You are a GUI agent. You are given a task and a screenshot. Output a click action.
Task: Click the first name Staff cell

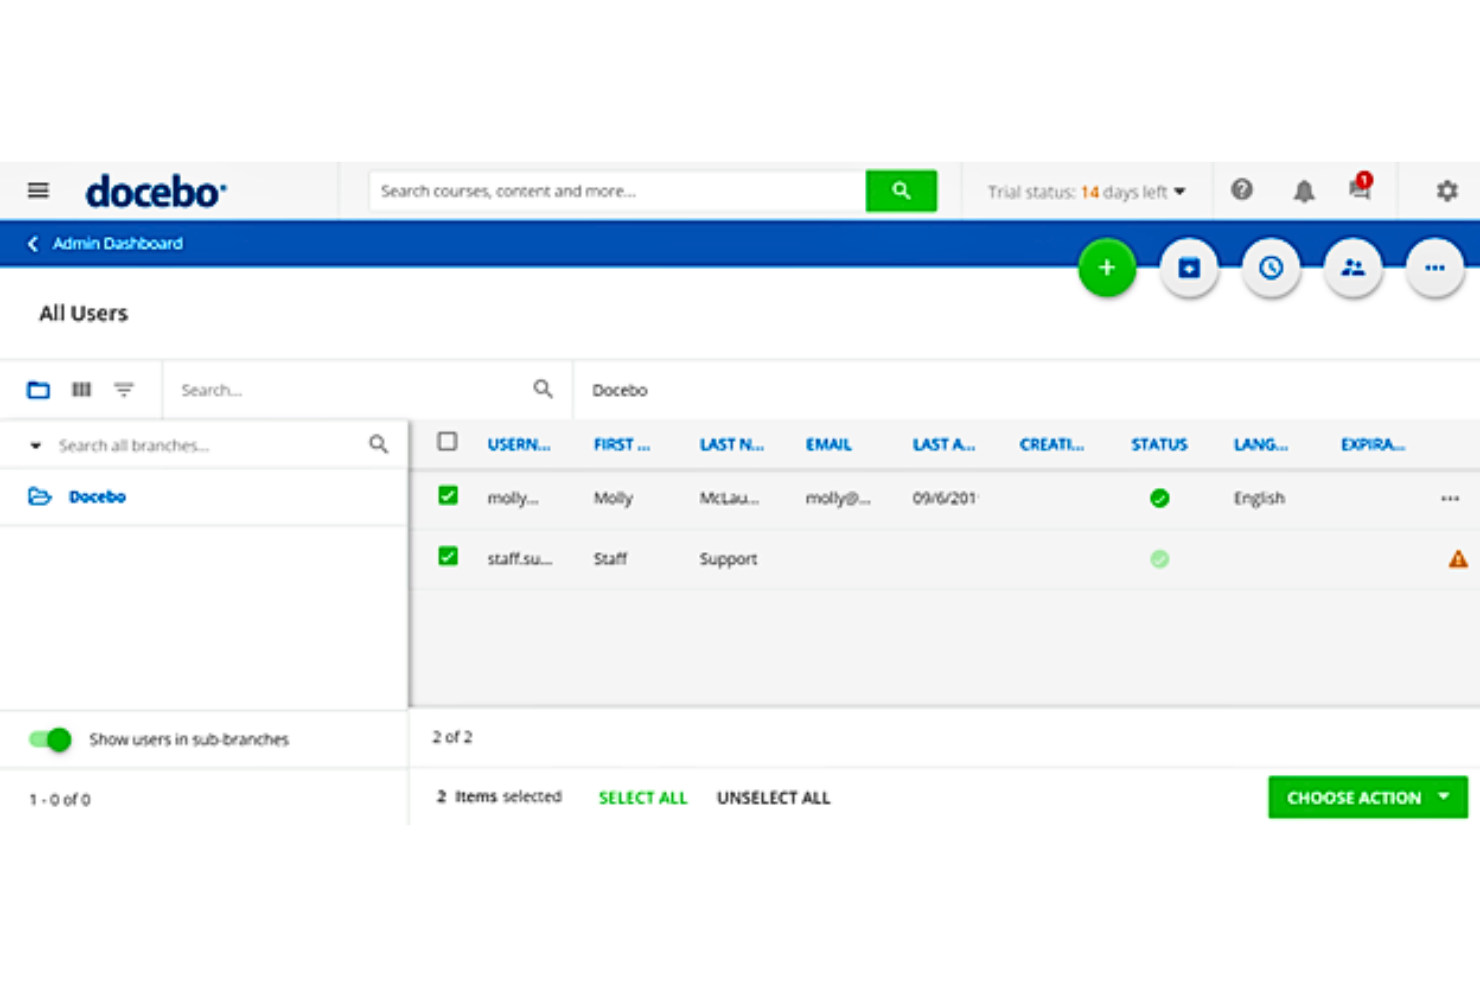coord(610,559)
